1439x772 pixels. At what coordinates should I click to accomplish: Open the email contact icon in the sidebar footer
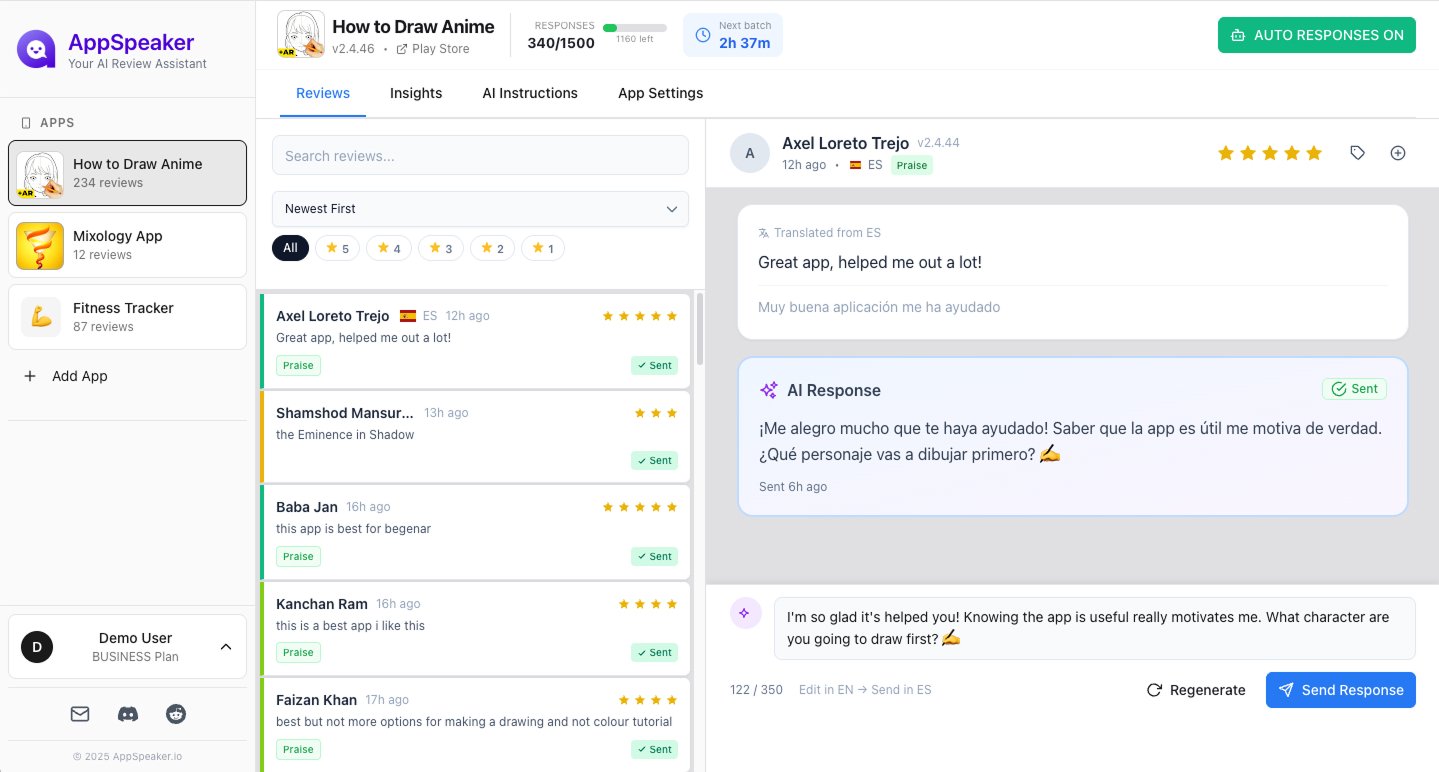point(79,714)
